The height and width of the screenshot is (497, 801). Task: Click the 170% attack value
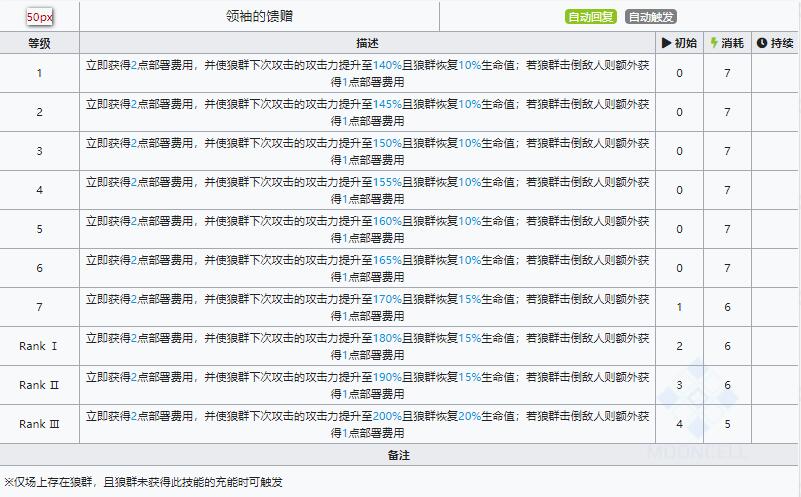[387, 299]
